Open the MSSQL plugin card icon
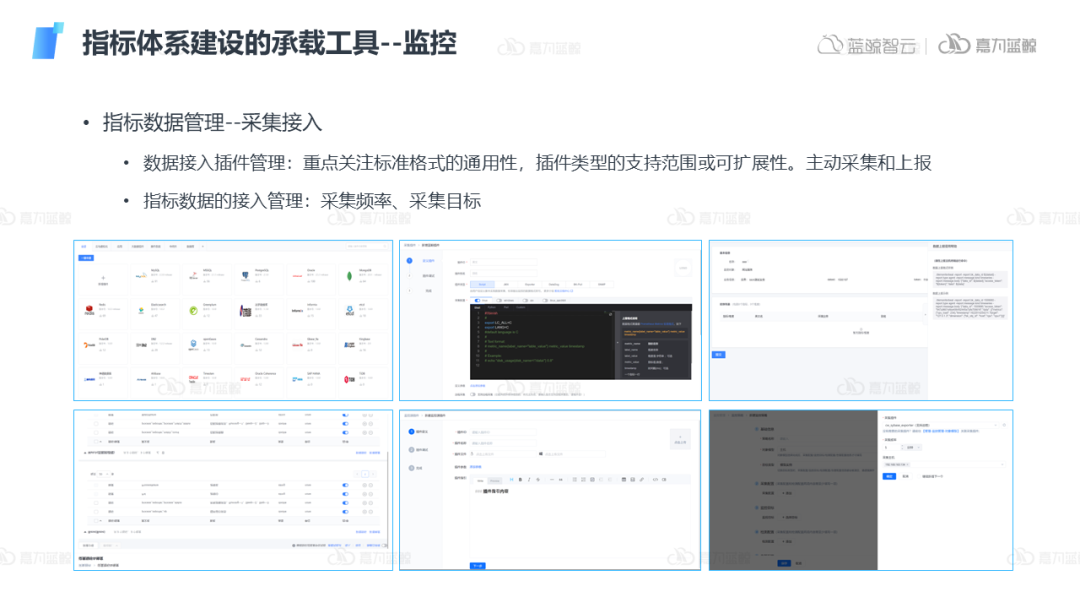This screenshot has width=1080, height=608. (x=194, y=276)
